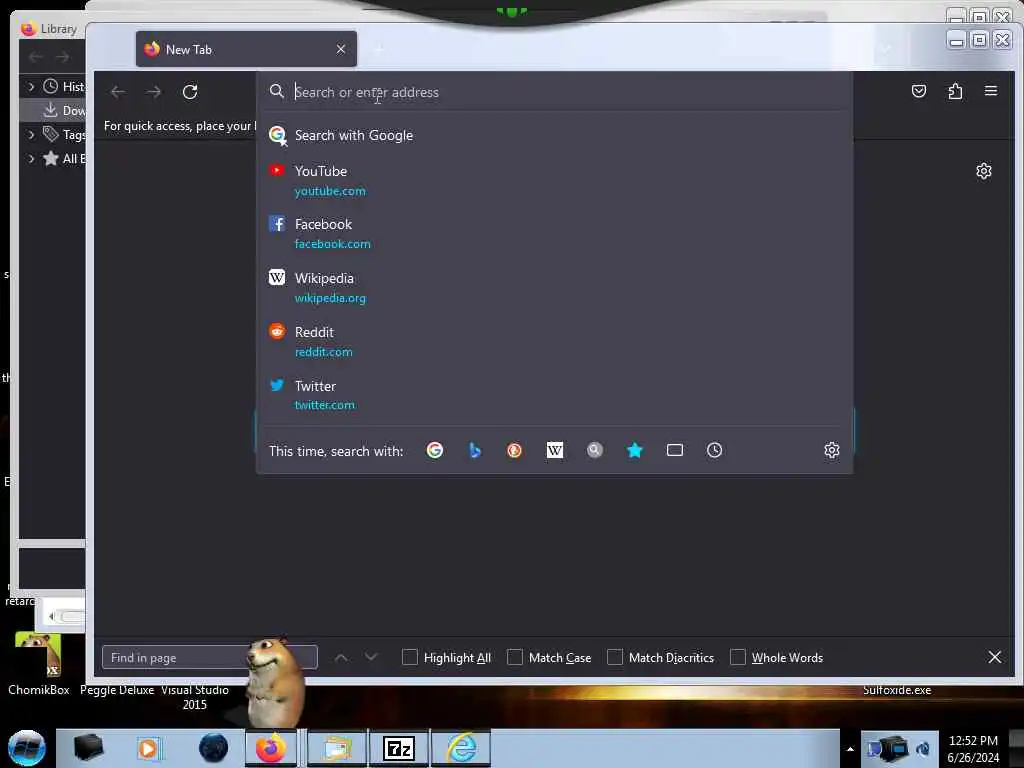Click the Find in page input
The image size is (1024, 768).
[x=210, y=657]
